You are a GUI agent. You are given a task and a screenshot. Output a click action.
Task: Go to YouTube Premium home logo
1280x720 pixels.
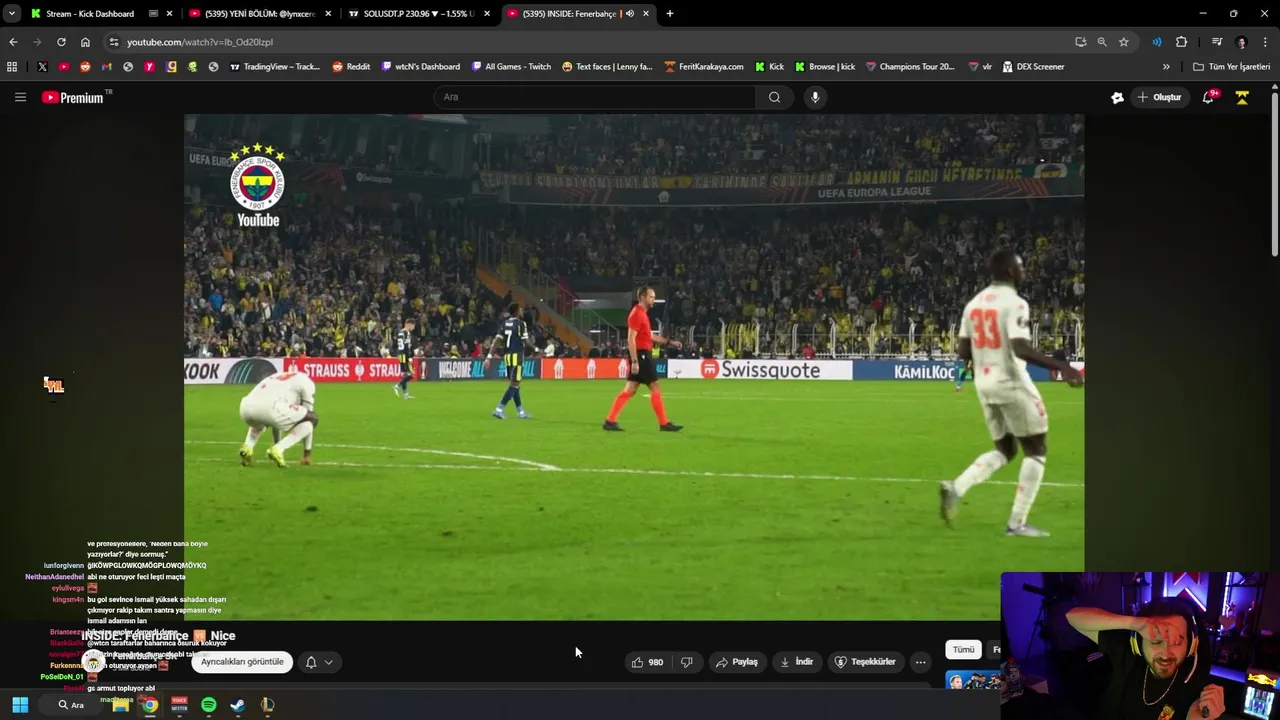[x=72, y=97]
